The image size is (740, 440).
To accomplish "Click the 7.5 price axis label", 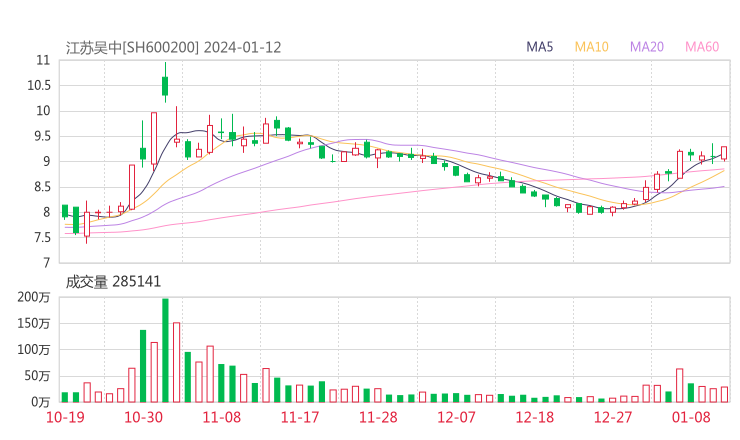I will point(42,237).
